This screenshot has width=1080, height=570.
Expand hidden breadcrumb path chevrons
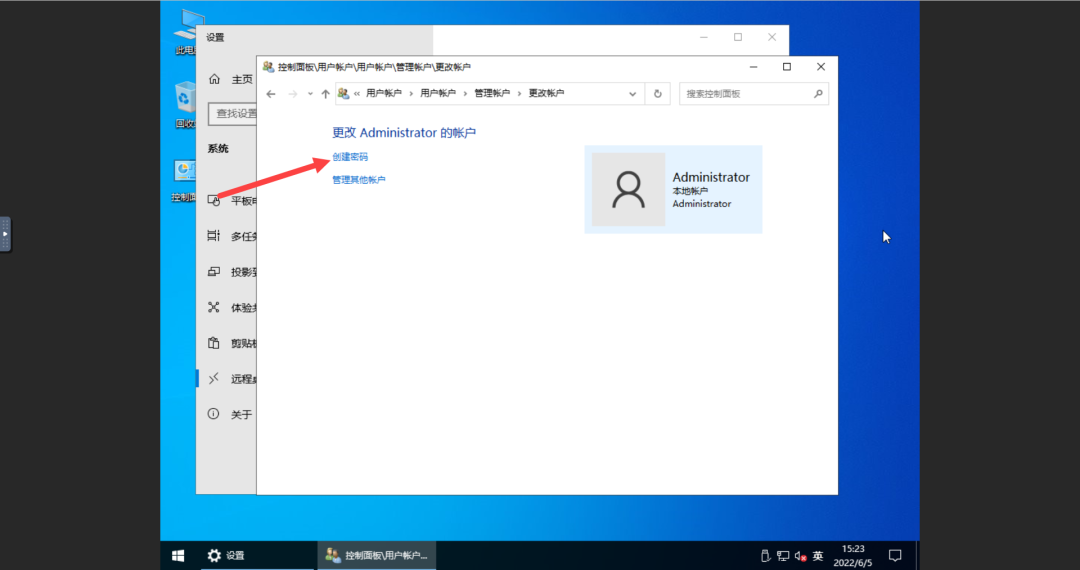357,94
